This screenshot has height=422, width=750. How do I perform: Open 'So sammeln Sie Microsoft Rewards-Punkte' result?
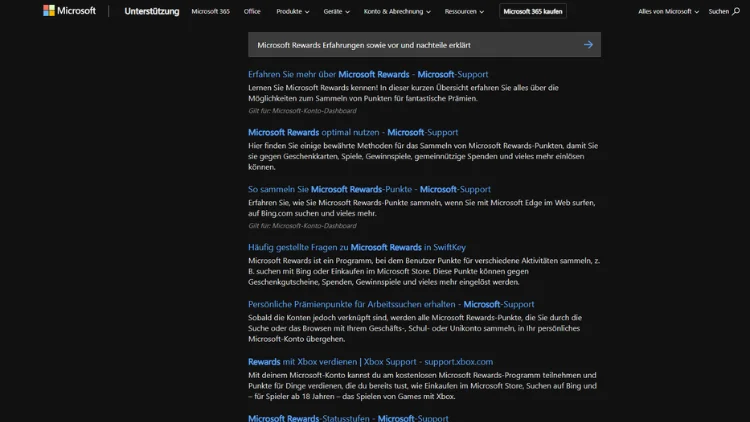(369, 189)
